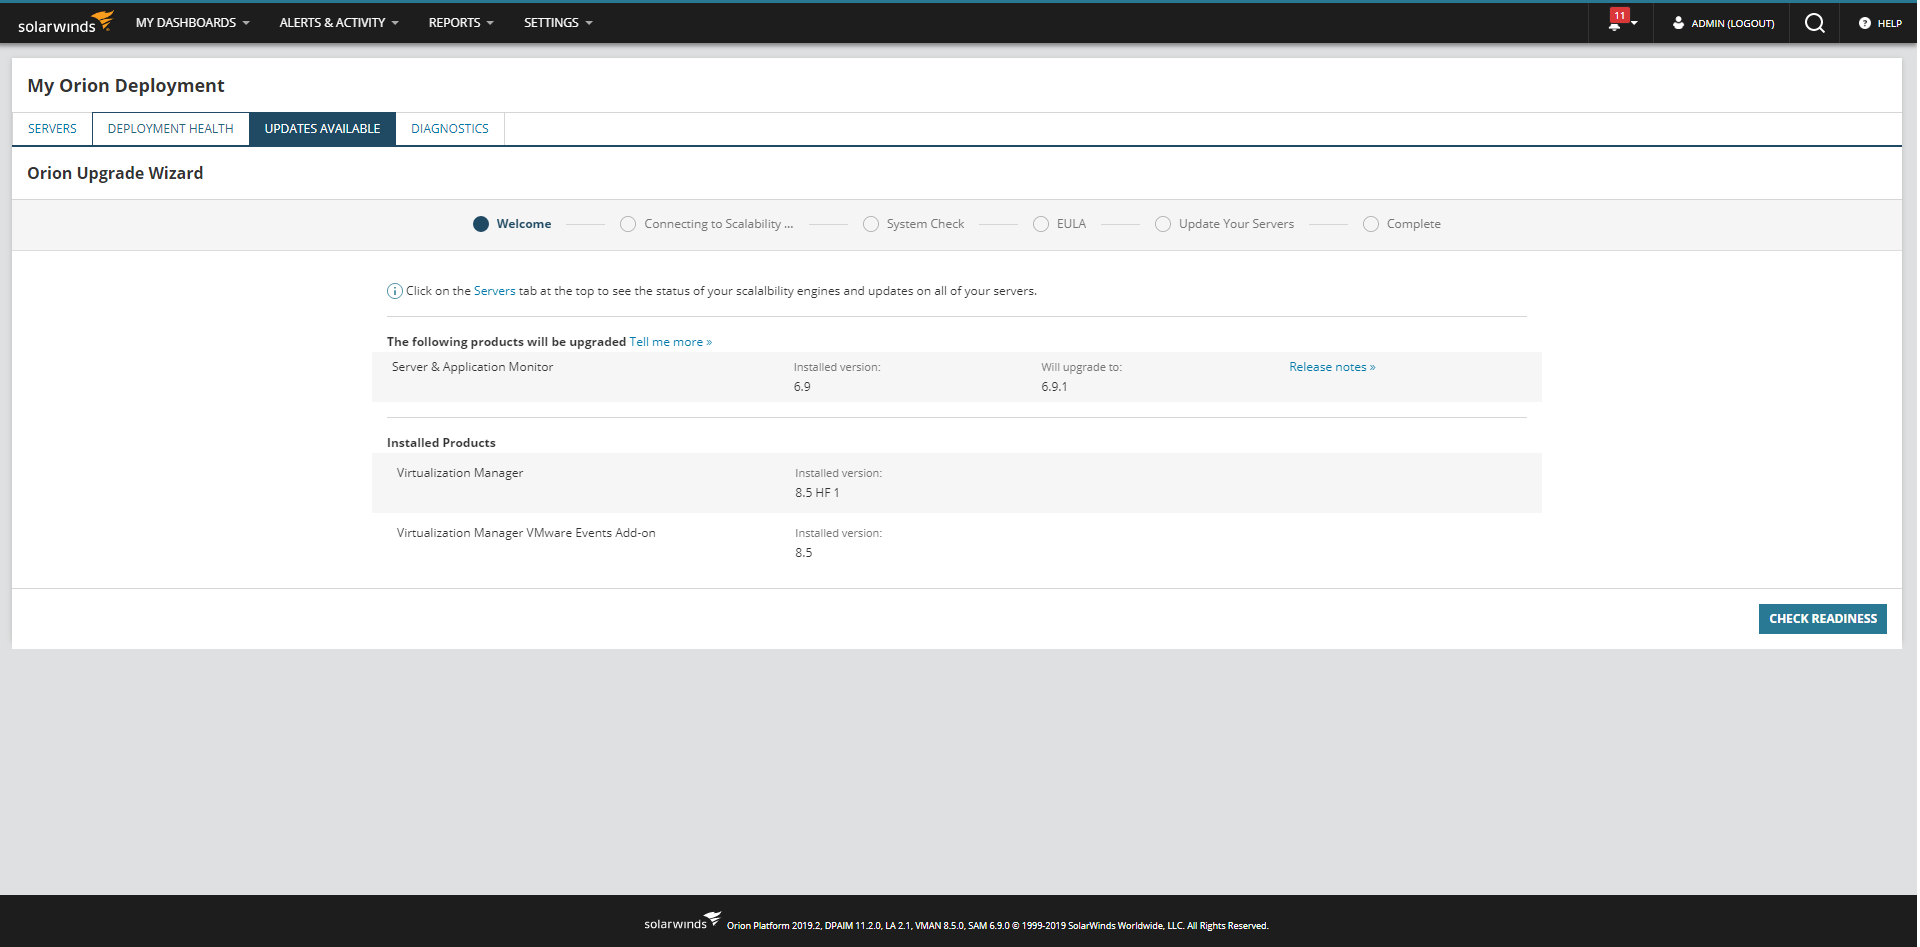The width and height of the screenshot is (1920, 947).
Task: Click the search magnifier icon
Action: pos(1815,23)
